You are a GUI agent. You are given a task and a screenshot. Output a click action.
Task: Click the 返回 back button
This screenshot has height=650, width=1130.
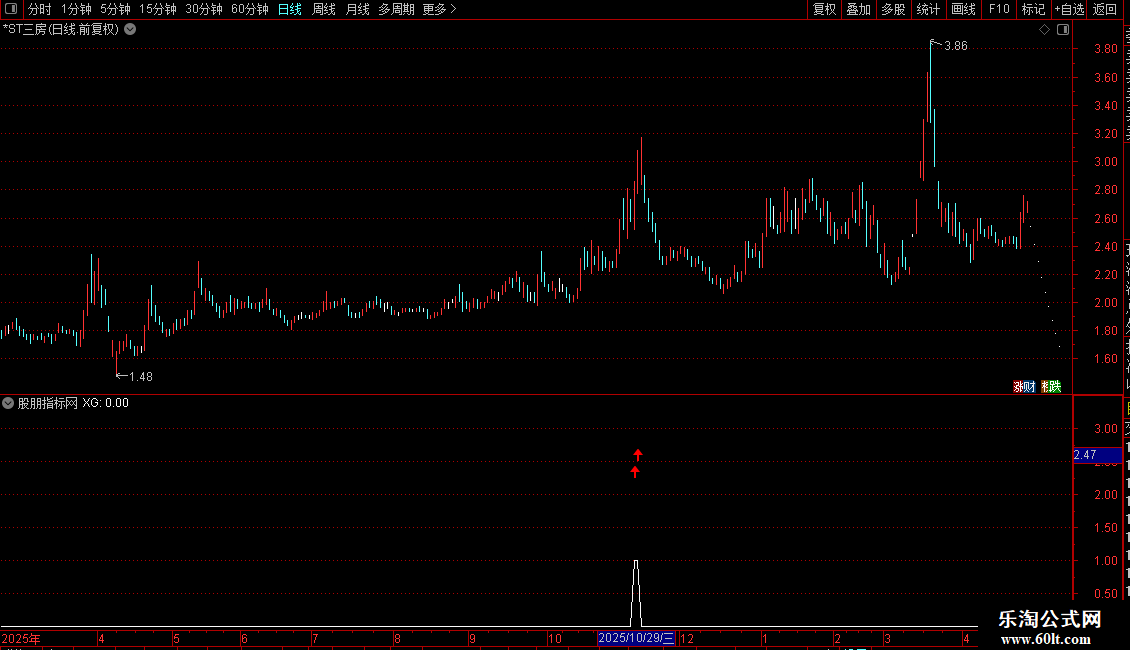coord(1105,9)
